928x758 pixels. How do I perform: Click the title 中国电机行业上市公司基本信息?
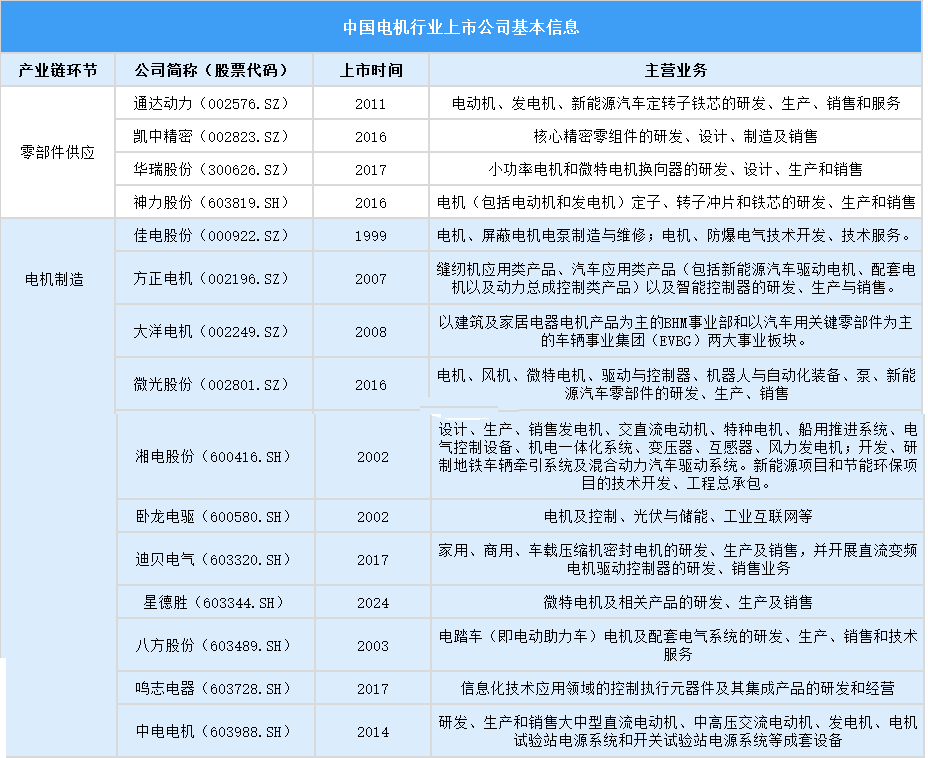pyautogui.click(x=461, y=27)
